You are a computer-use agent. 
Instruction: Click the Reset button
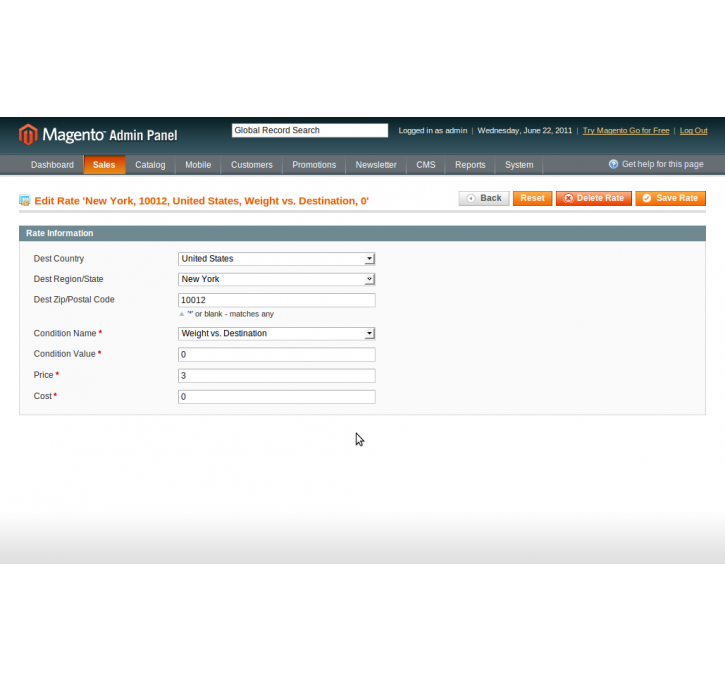pos(532,198)
